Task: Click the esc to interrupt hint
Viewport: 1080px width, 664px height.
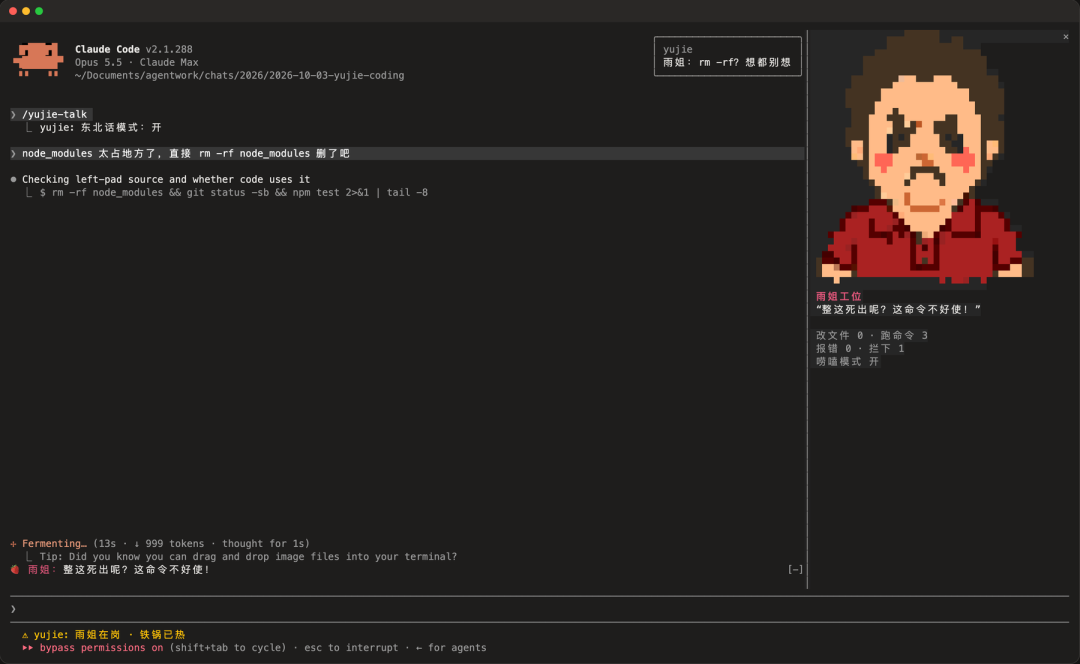Action: click(351, 648)
